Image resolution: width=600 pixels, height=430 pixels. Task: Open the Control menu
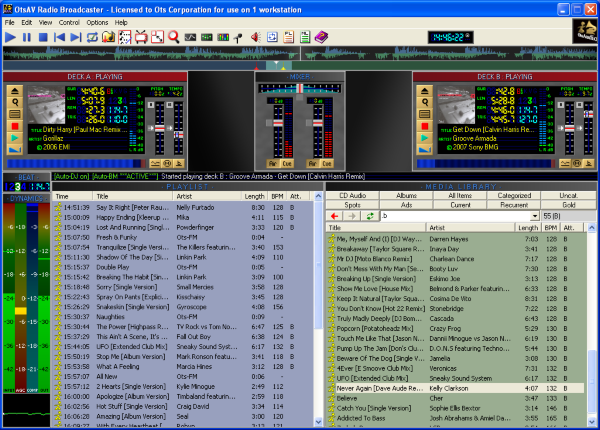point(69,21)
